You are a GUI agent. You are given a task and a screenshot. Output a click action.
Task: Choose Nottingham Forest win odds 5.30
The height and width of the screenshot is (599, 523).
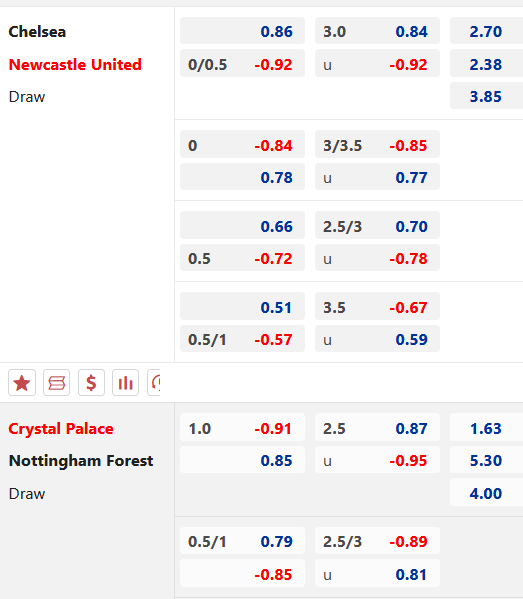pyautogui.click(x=486, y=460)
